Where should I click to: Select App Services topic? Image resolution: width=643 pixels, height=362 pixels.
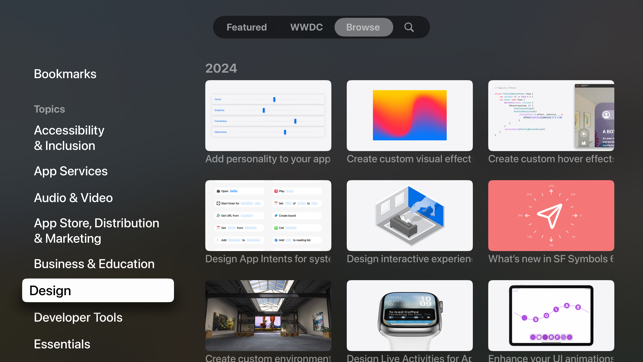click(71, 171)
